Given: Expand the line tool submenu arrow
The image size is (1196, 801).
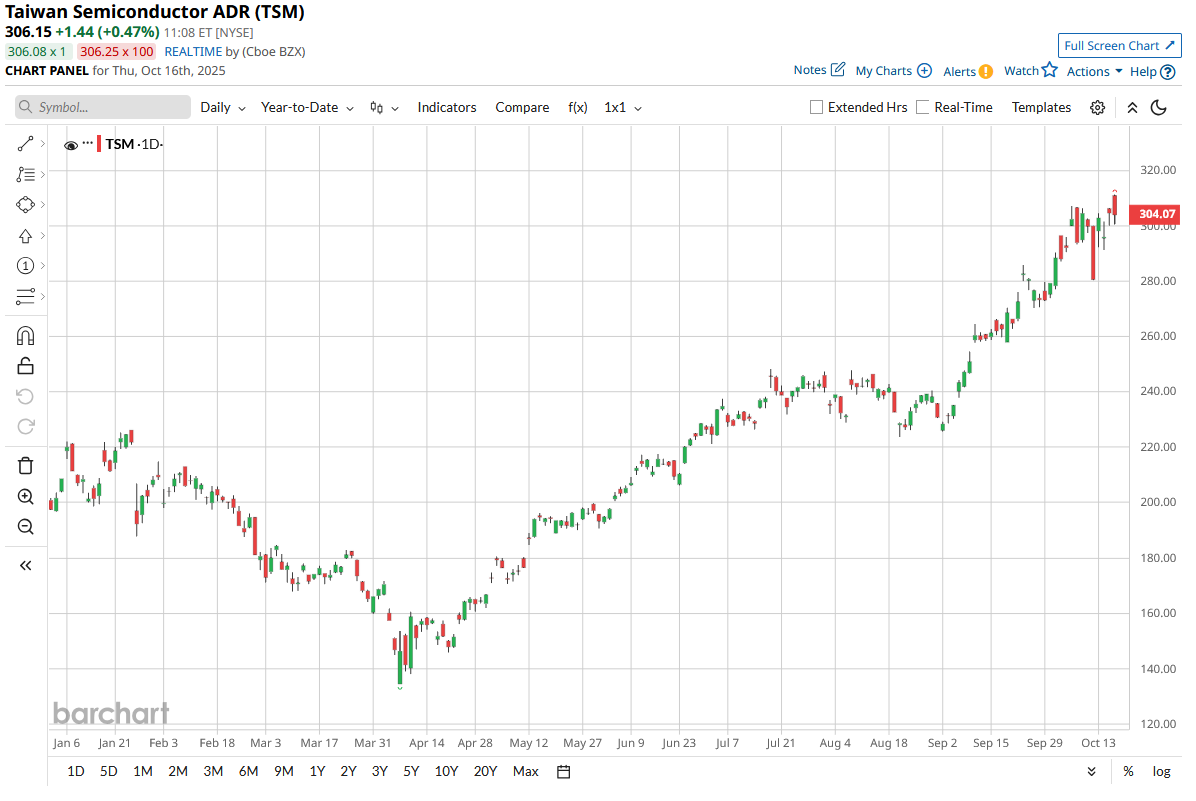Looking at the screenshot, I should [x=43, y=143].
